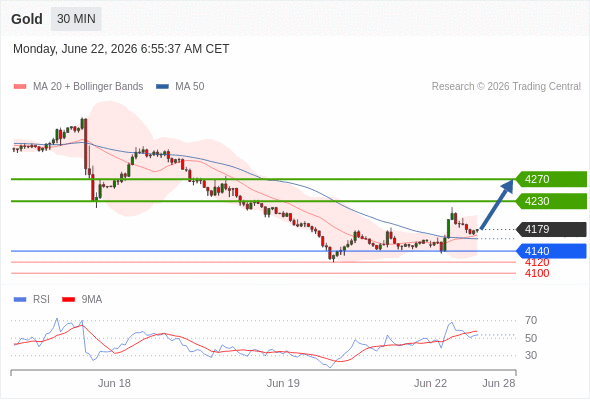Click the RSI 70 level label
590x400 pixels.
point(531,321)
